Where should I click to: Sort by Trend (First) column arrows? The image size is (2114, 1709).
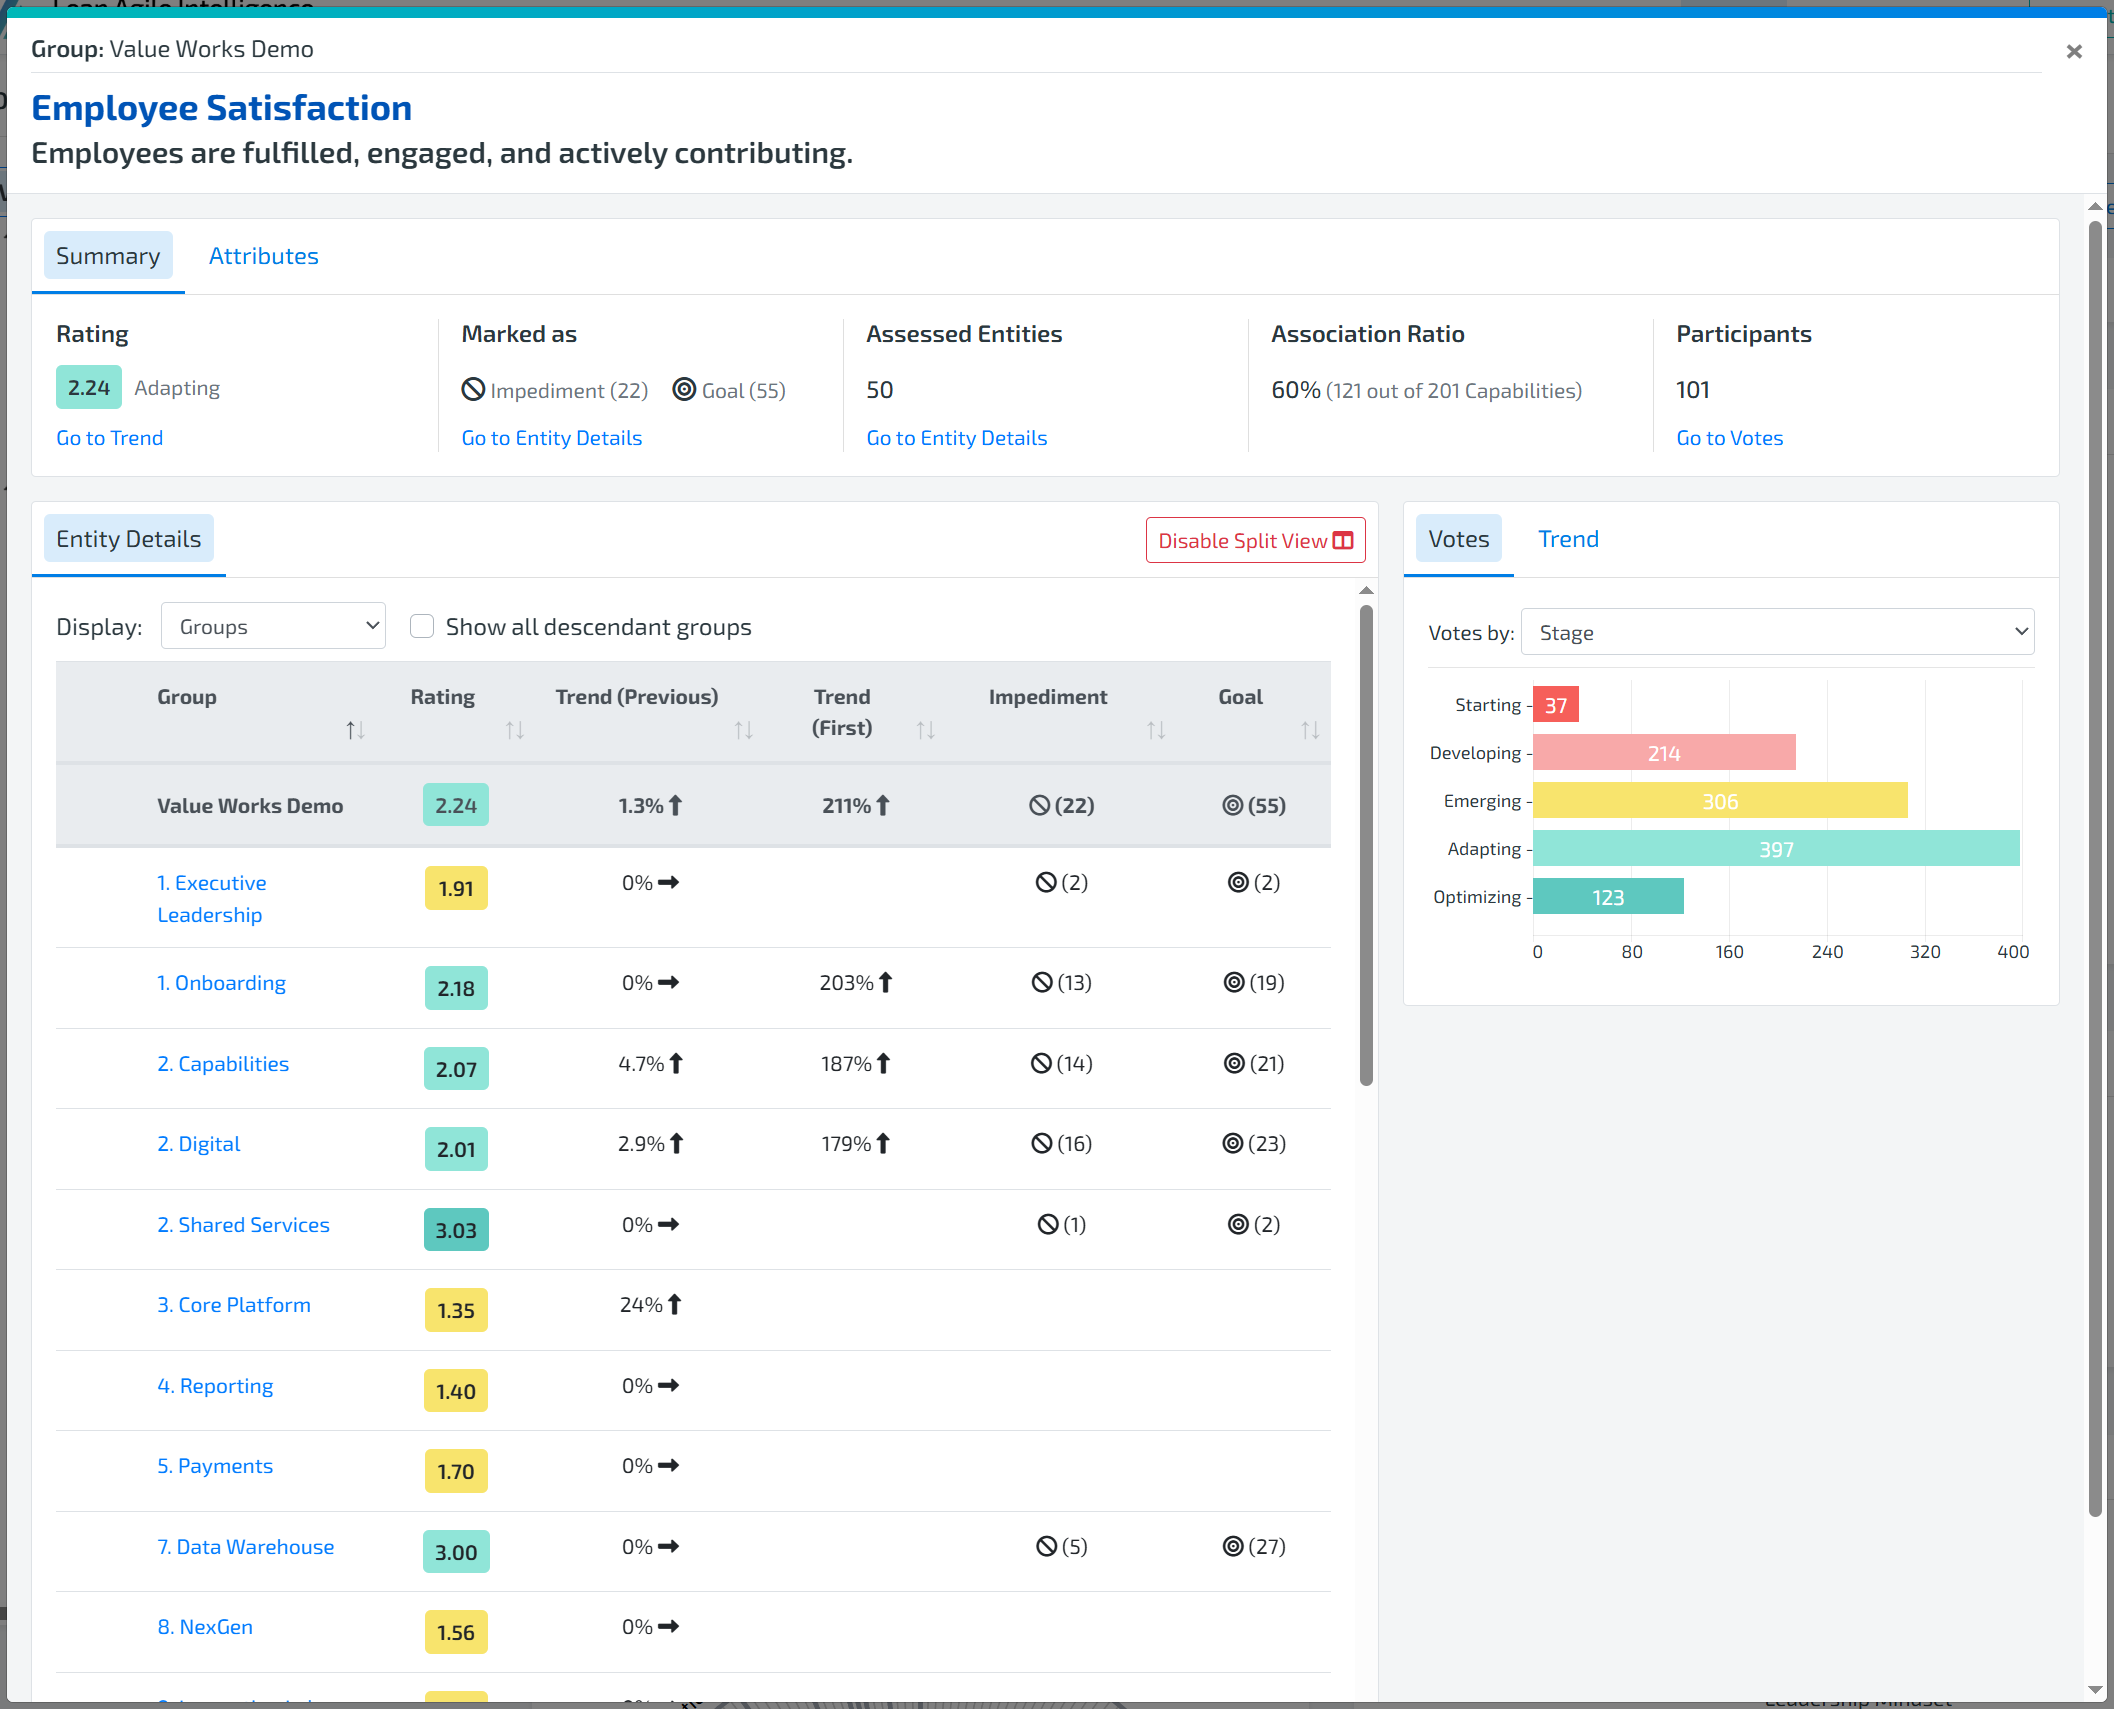tap(925, 730)
